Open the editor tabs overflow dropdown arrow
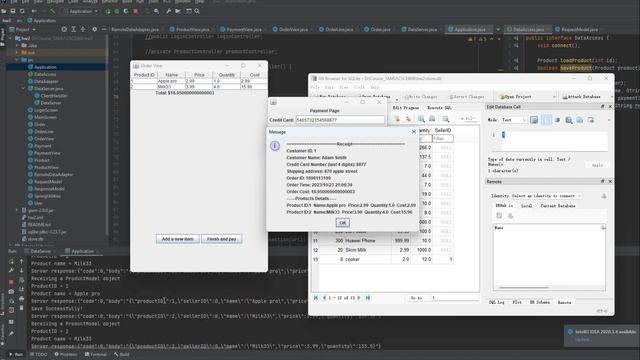640x360 pixels. coord(498,29)
